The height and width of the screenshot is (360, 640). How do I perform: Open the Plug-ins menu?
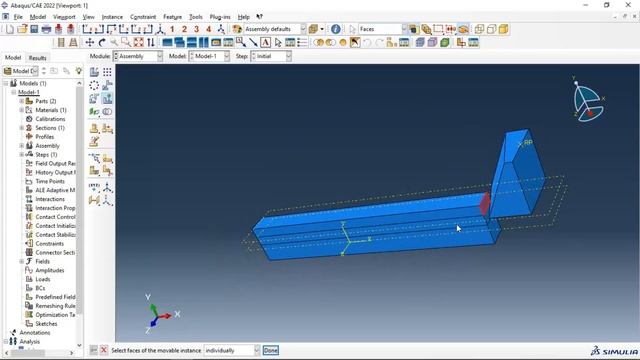pos(220,17)
